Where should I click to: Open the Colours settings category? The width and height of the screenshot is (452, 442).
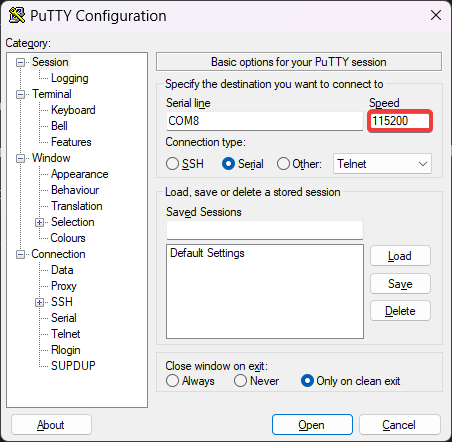(68, 238)
